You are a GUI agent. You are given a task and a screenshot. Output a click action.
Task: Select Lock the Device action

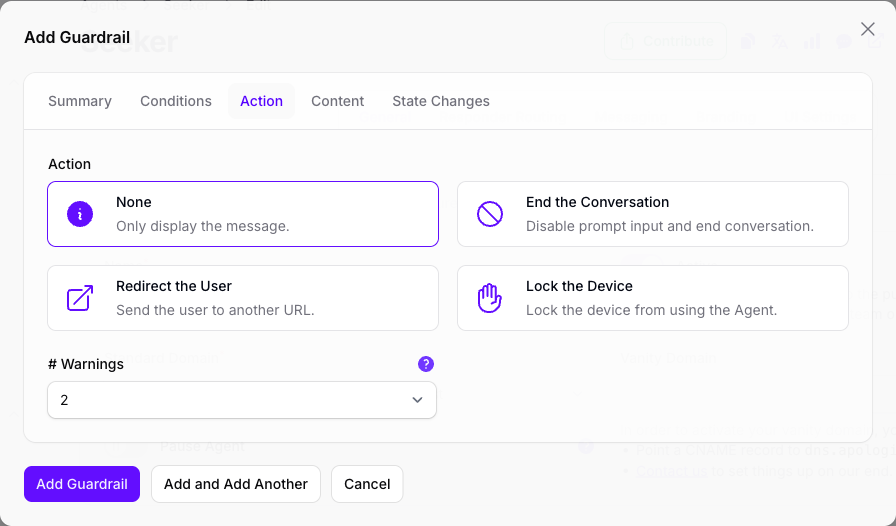pos(653,298)
